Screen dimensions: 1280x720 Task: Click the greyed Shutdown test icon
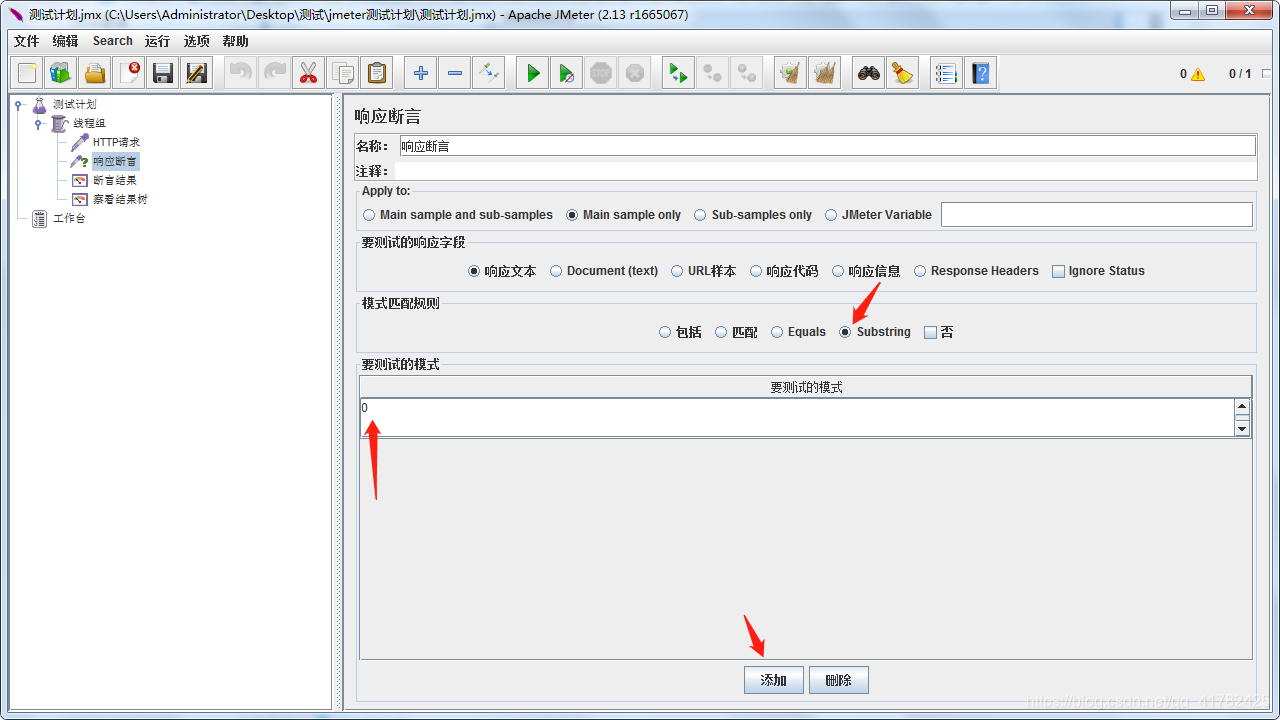634,73
